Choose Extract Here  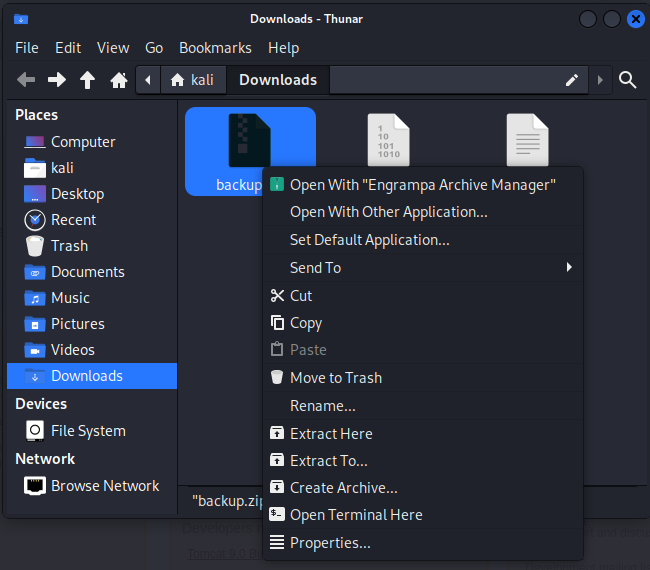423,434
